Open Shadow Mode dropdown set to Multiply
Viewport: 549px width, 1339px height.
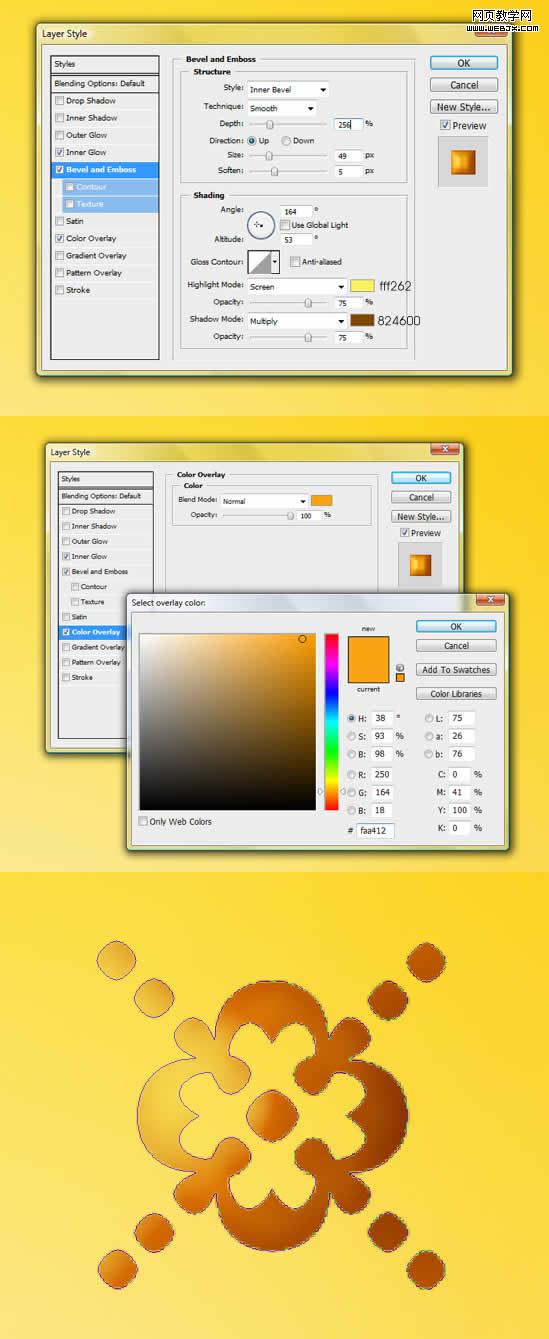[297, 321]
